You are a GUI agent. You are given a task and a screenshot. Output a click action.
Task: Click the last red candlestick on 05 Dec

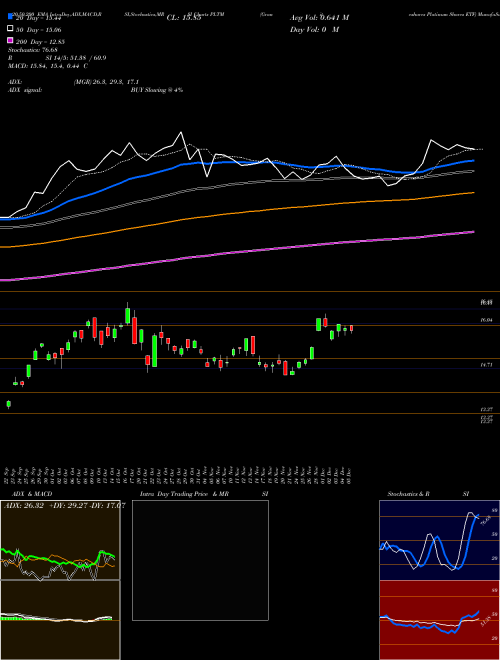351,329
